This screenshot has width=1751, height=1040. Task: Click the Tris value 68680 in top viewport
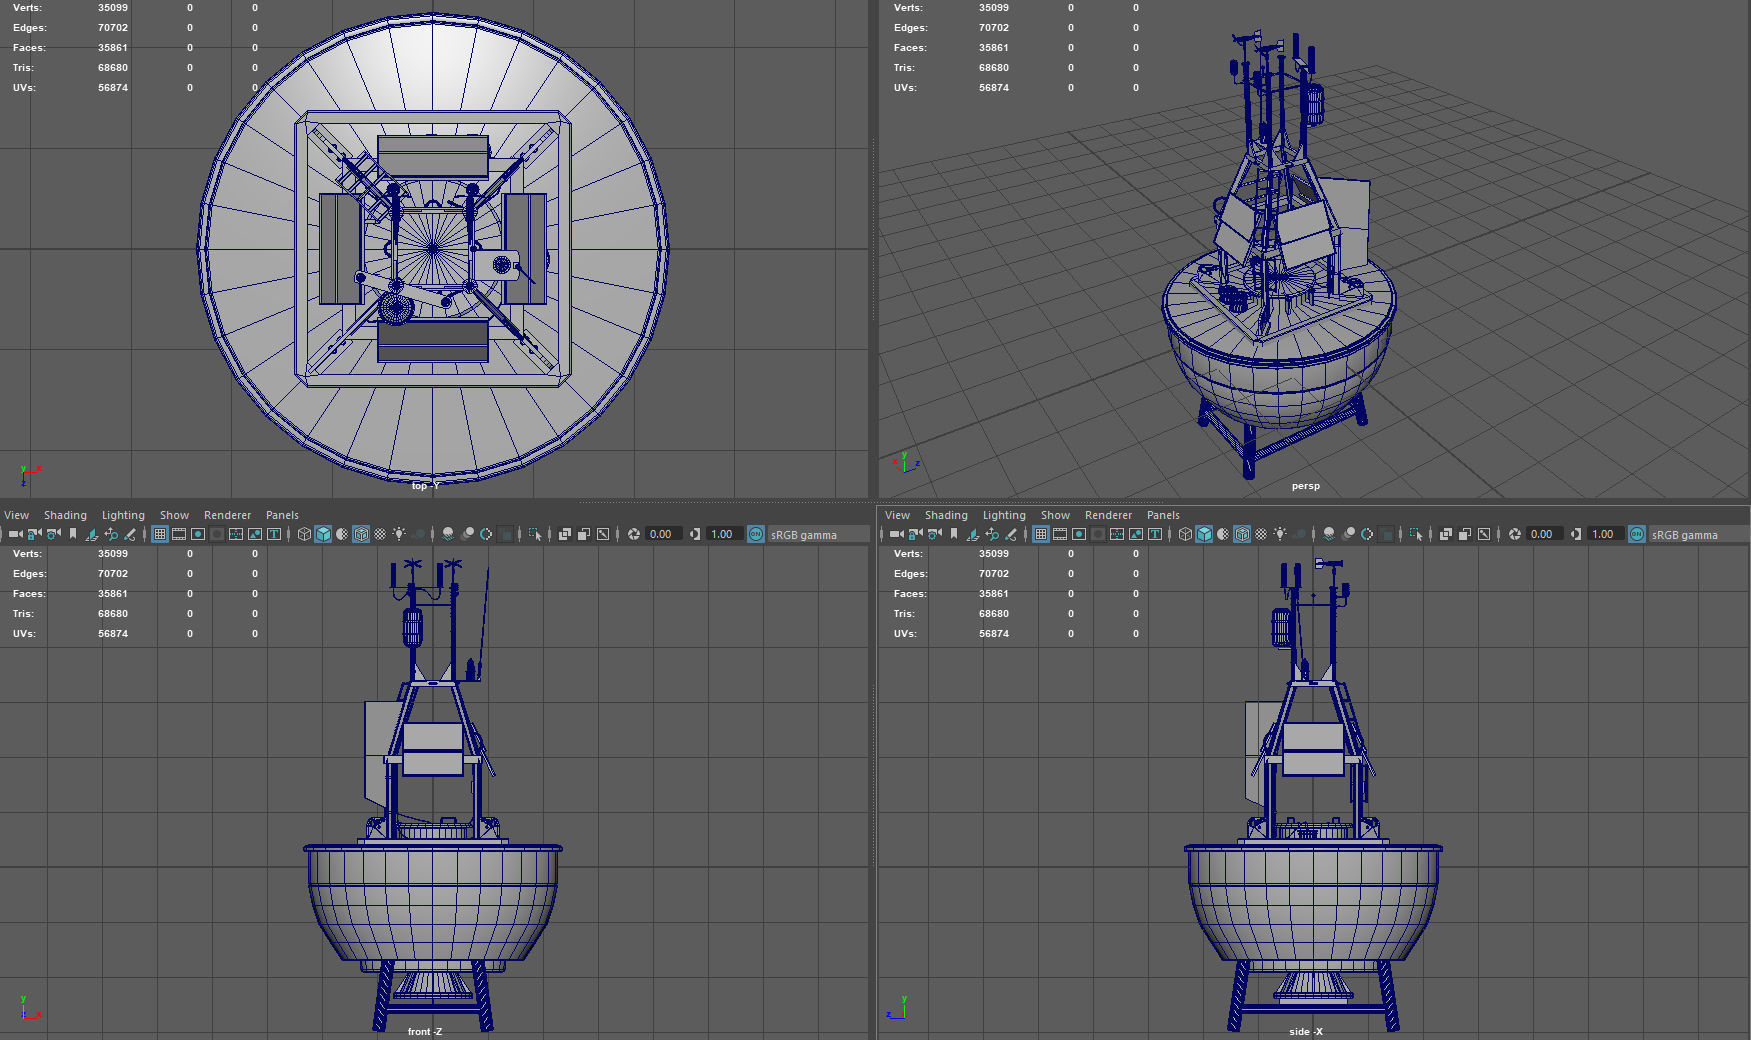[x=113, y=68]
